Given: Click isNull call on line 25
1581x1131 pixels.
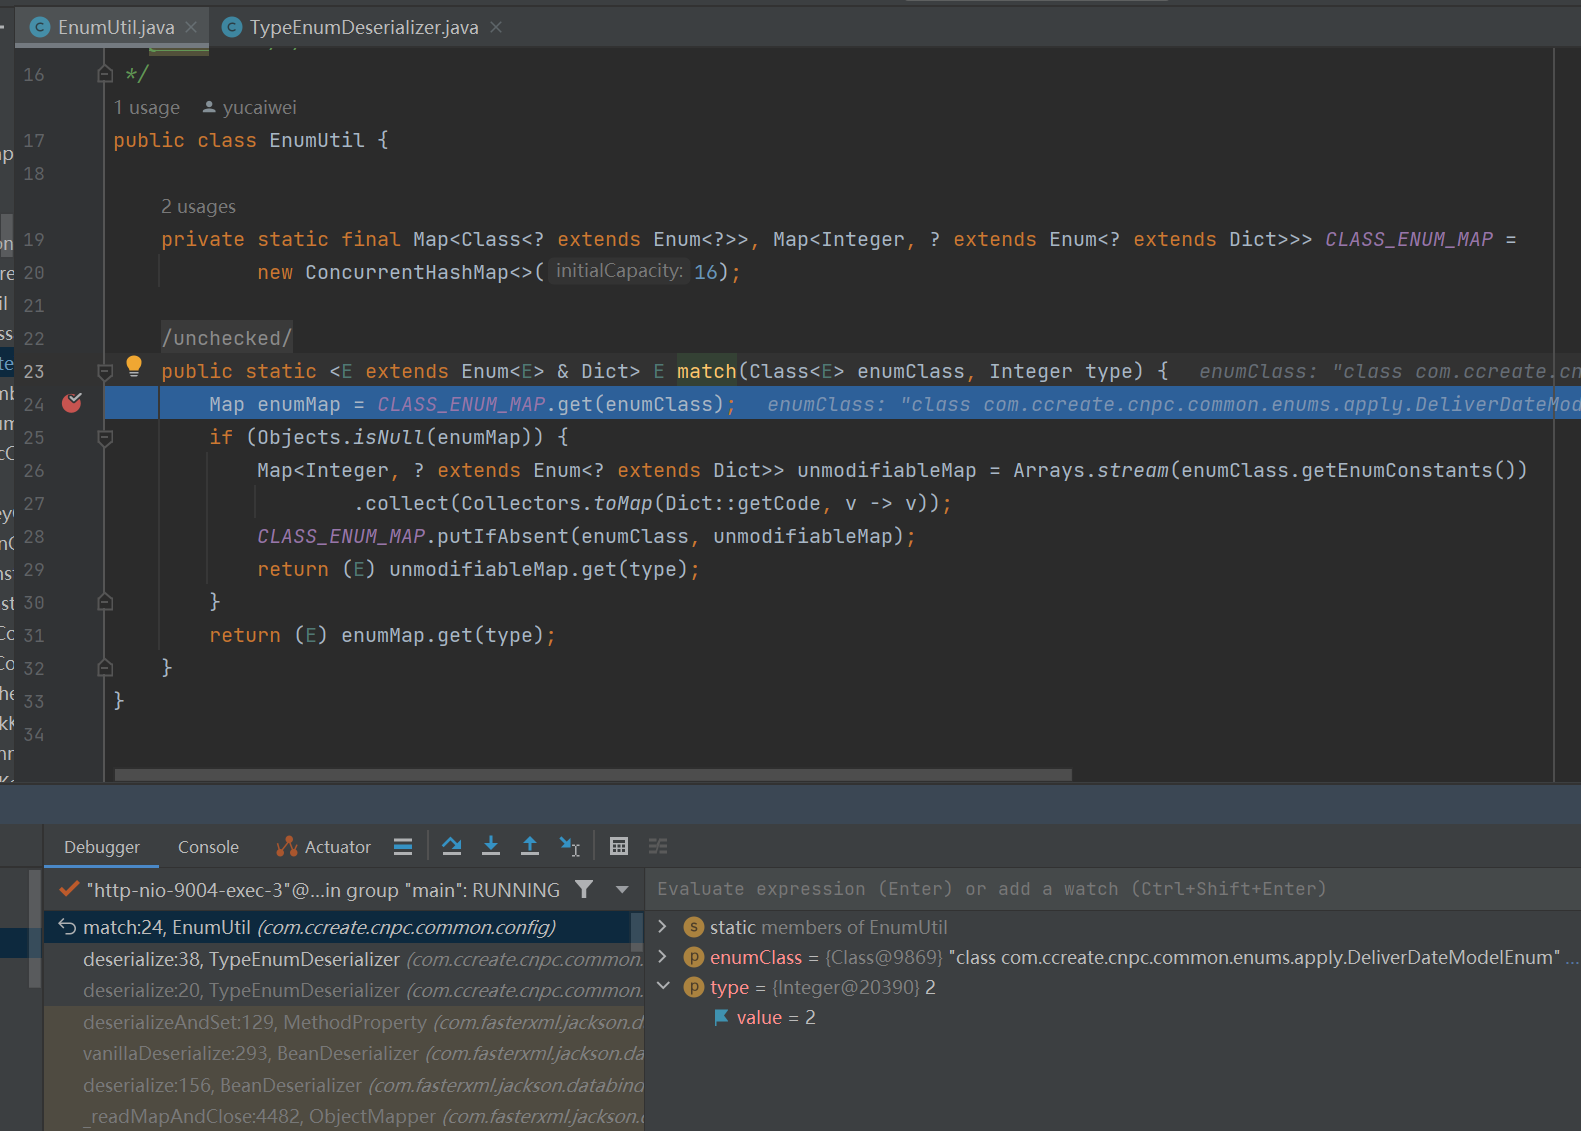Looking at the screenshot, I should coord(389,437).
